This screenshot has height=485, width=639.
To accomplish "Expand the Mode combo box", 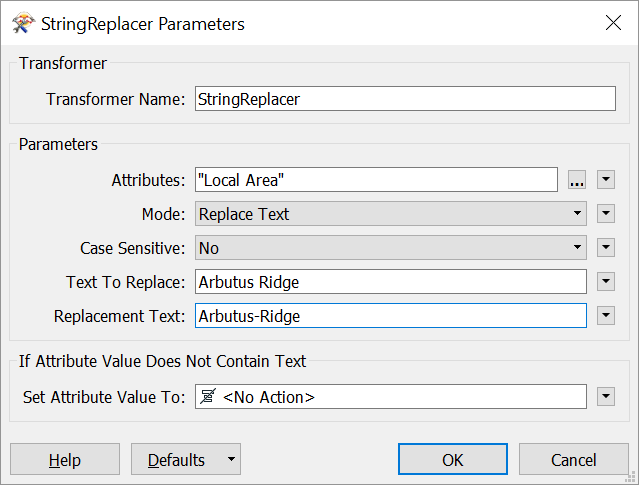I will coord(391,214).
